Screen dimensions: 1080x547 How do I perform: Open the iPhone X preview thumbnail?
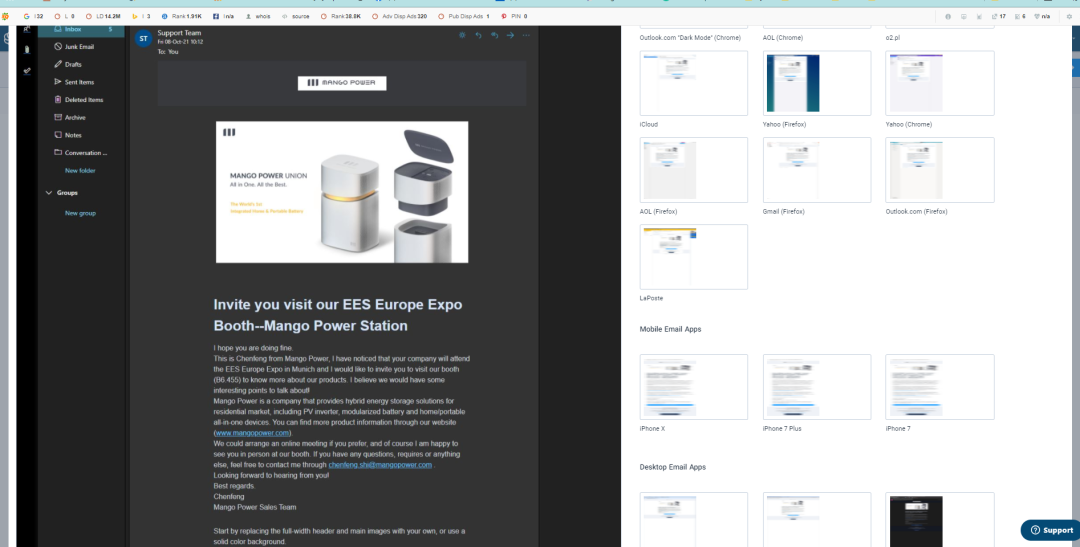[x=694, y=387]
